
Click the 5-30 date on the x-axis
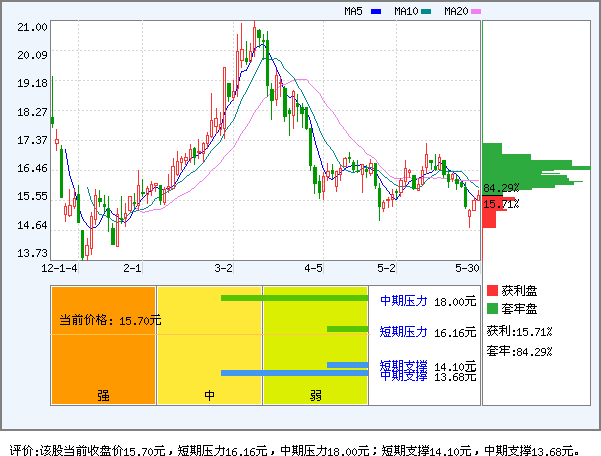coord(466,268)
